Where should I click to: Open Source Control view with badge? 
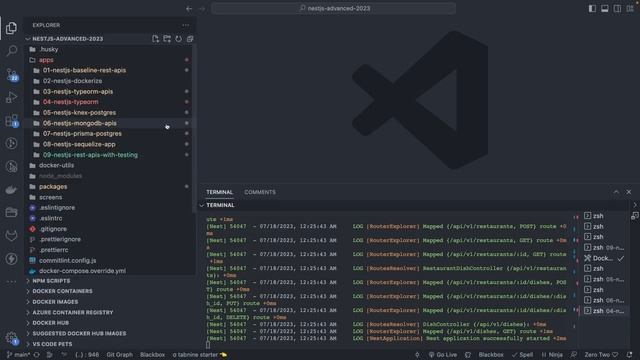11,74
